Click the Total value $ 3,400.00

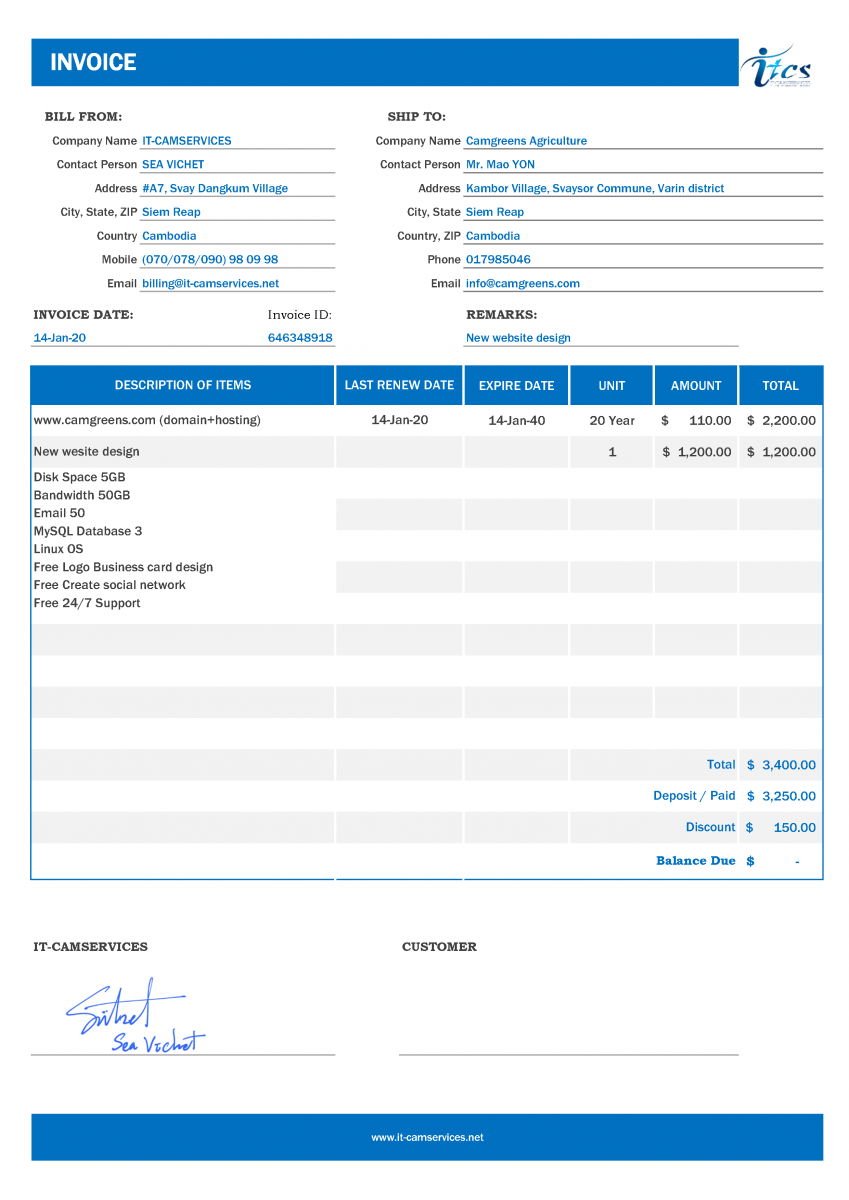[x=781, y=765]
